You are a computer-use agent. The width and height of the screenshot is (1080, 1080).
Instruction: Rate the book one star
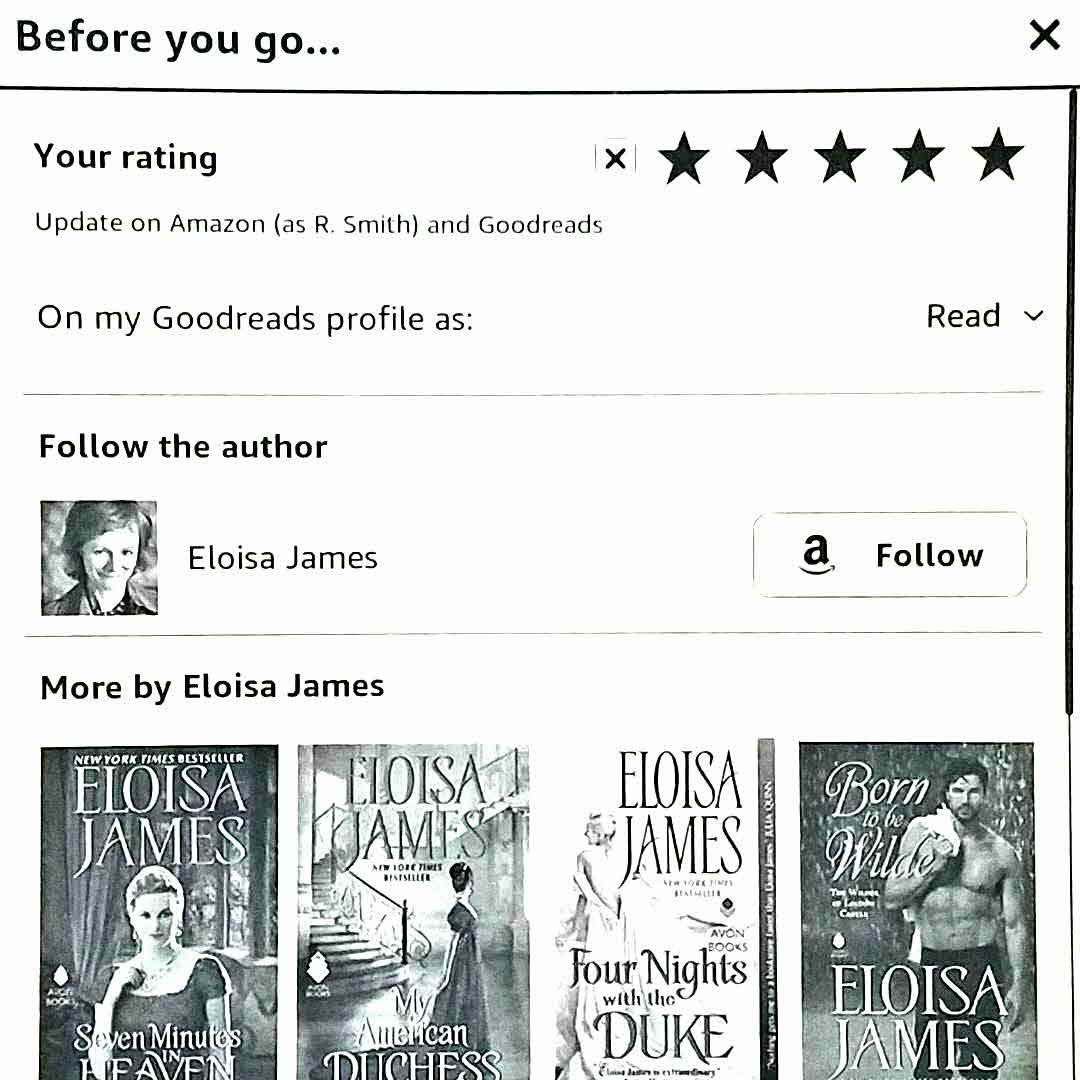(684, 158)
